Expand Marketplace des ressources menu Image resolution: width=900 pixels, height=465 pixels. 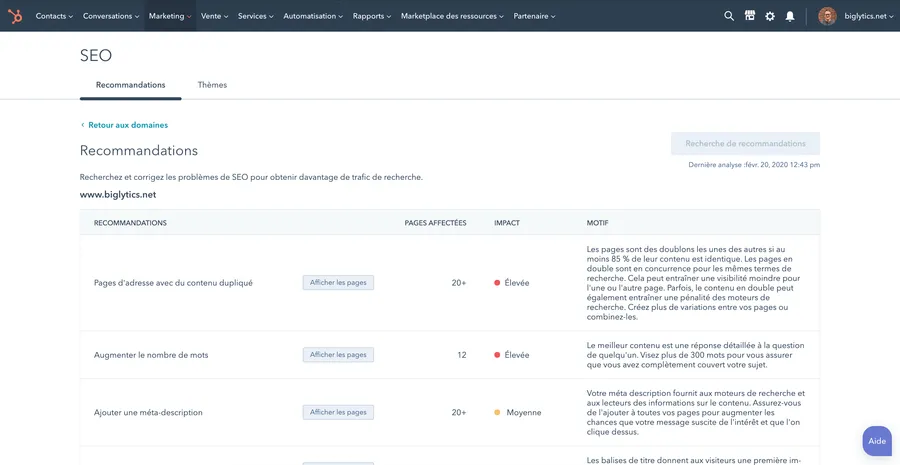(452, 16)
